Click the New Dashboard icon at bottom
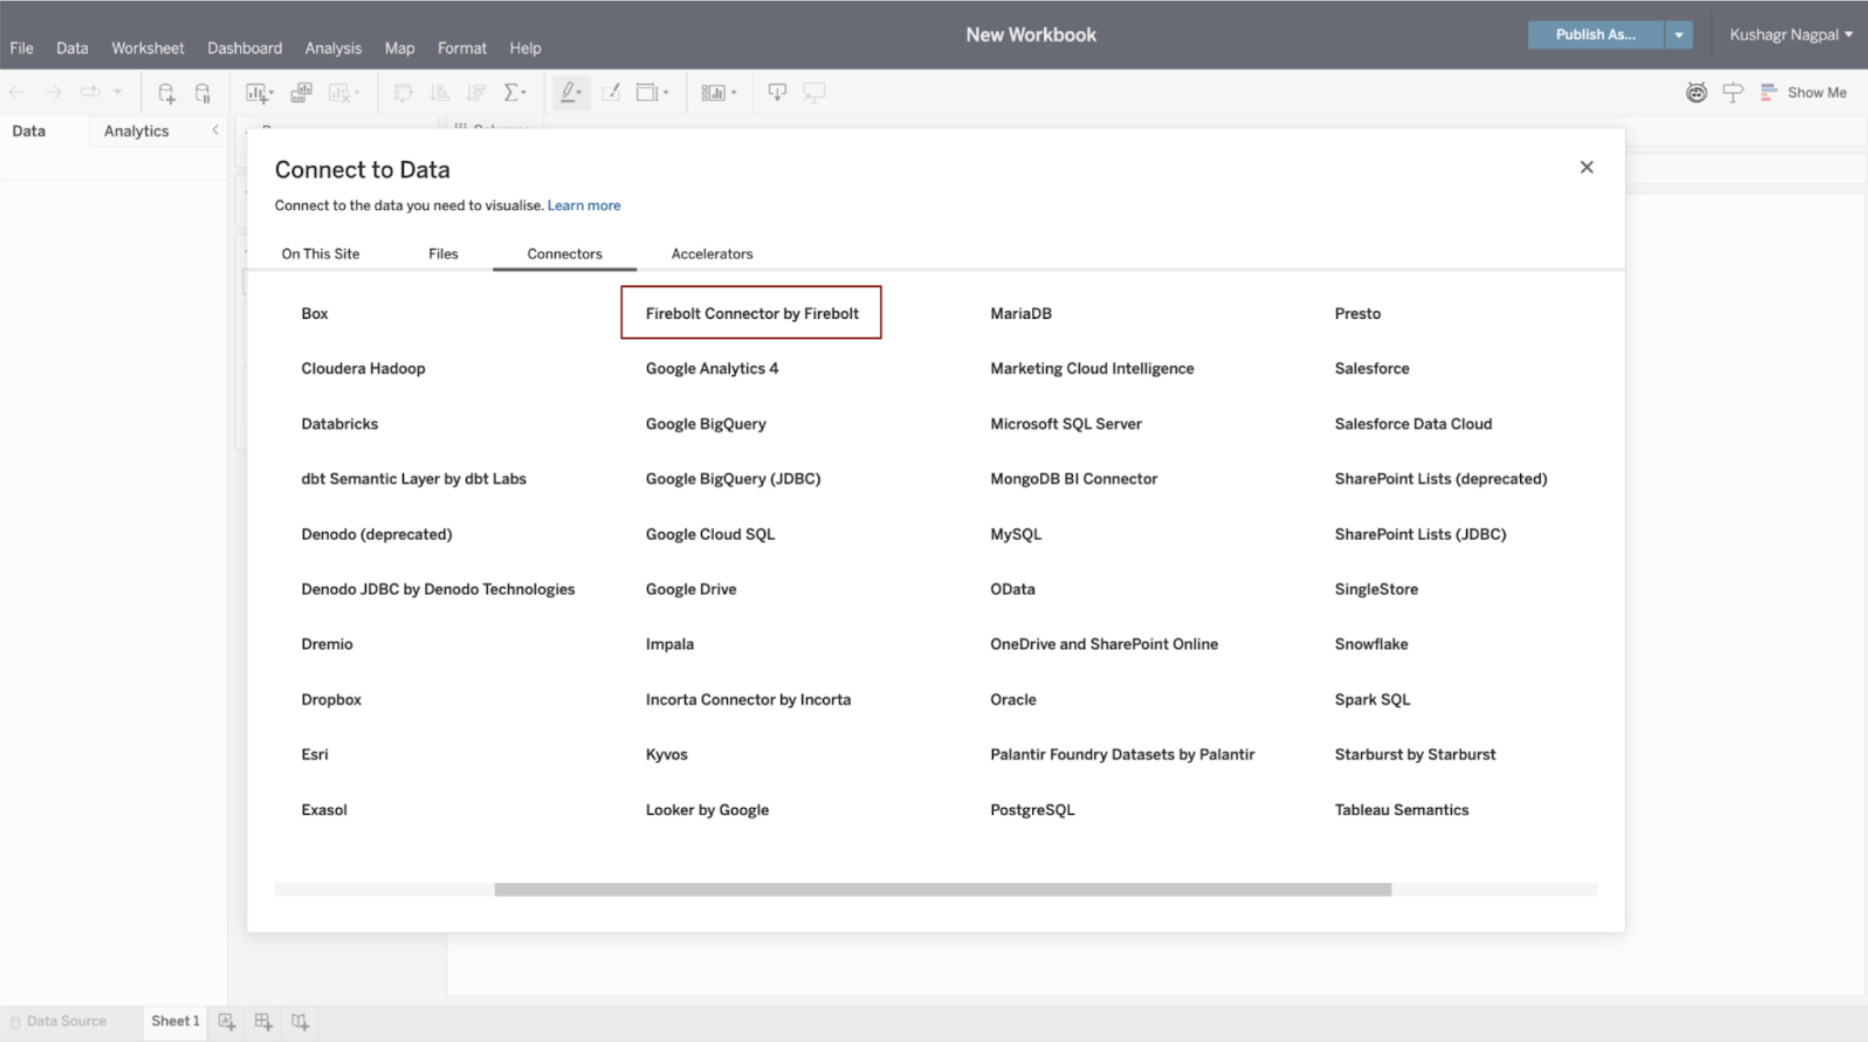The height and width of the screenshot is (1042, 1868). (263, 1021)
